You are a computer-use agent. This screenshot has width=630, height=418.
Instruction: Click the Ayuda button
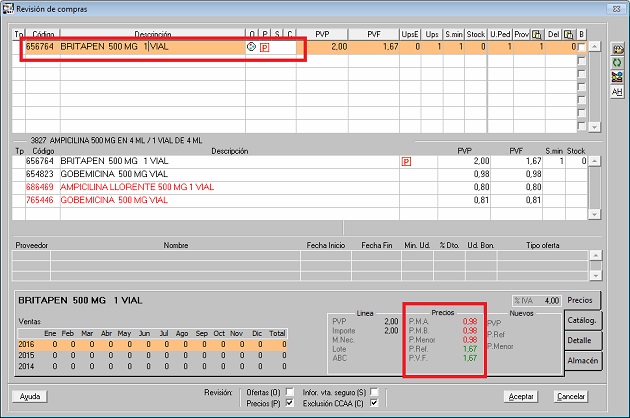tap(30, 397)
